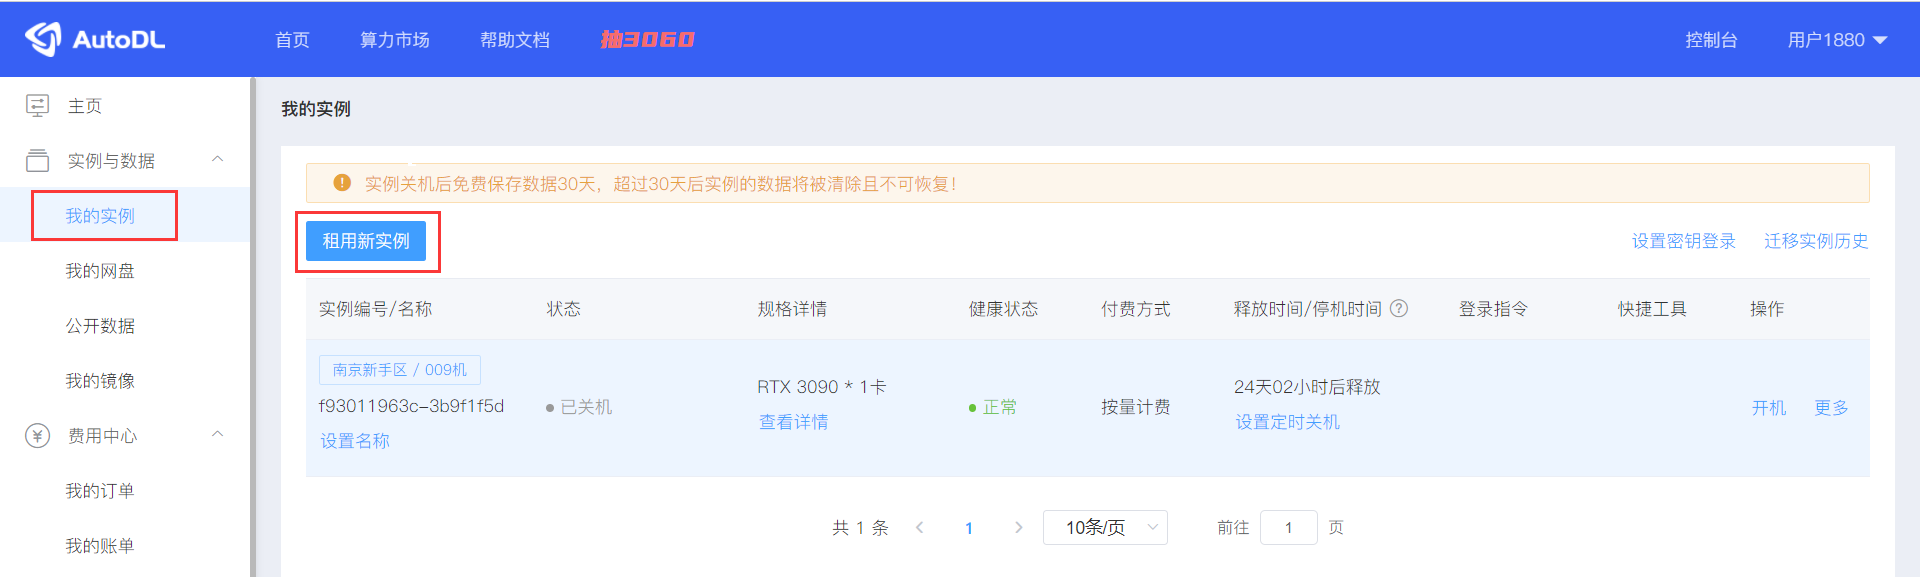Click the AutoDL logo icon
Image resolution: width=1920 pixels, height=577 pixels.
(x=44, y=39)
